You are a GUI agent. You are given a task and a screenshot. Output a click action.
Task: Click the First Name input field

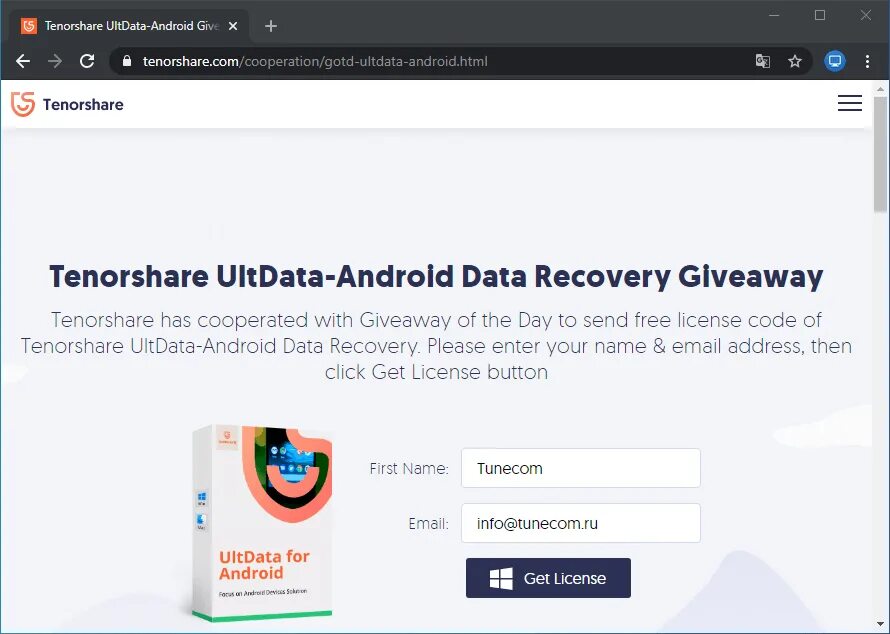coord(581,468)
